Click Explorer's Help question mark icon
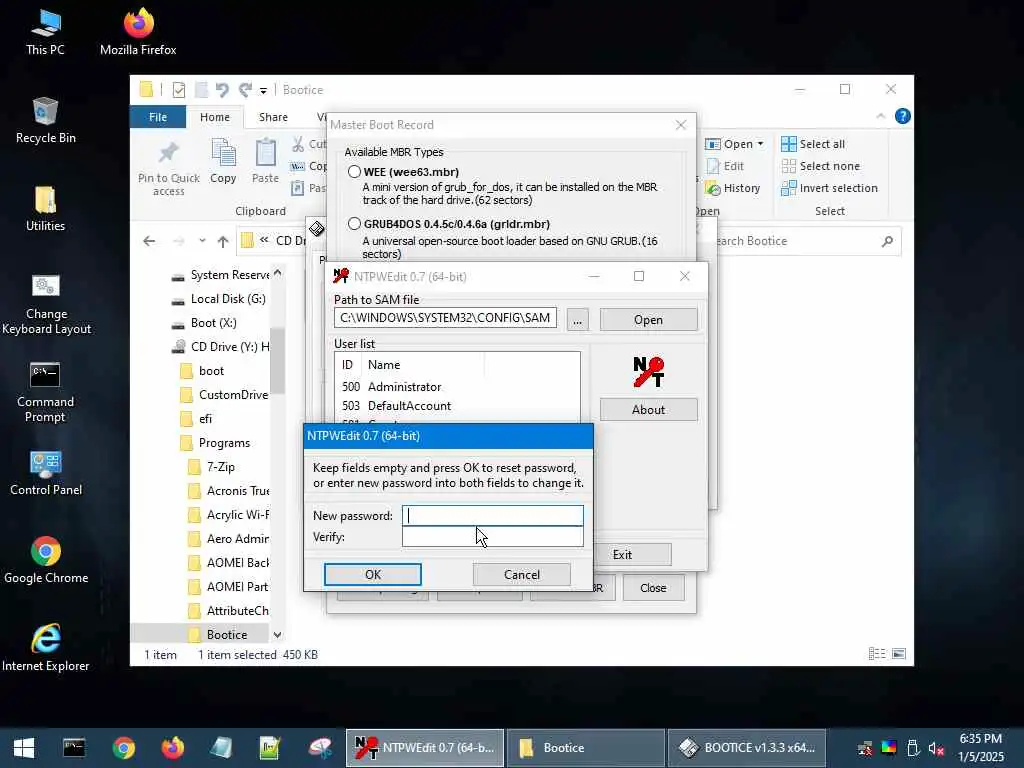The image size is (1024, 768). pos(903,116)
